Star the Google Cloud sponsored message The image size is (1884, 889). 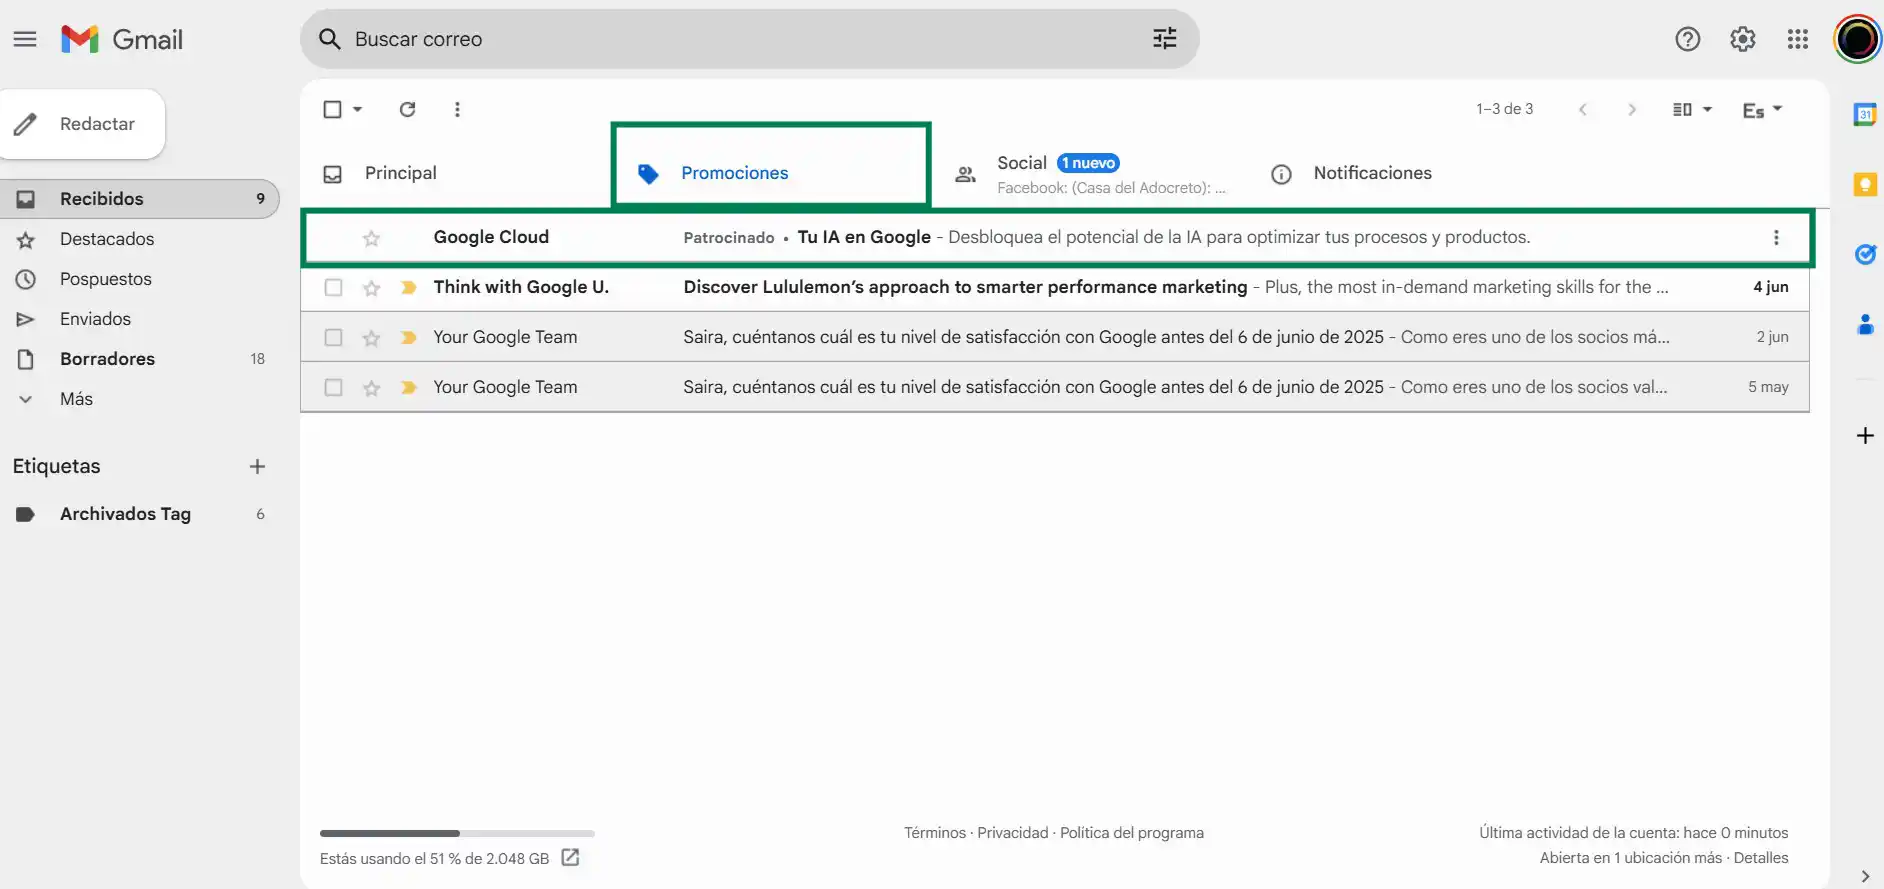coord(371,238)
